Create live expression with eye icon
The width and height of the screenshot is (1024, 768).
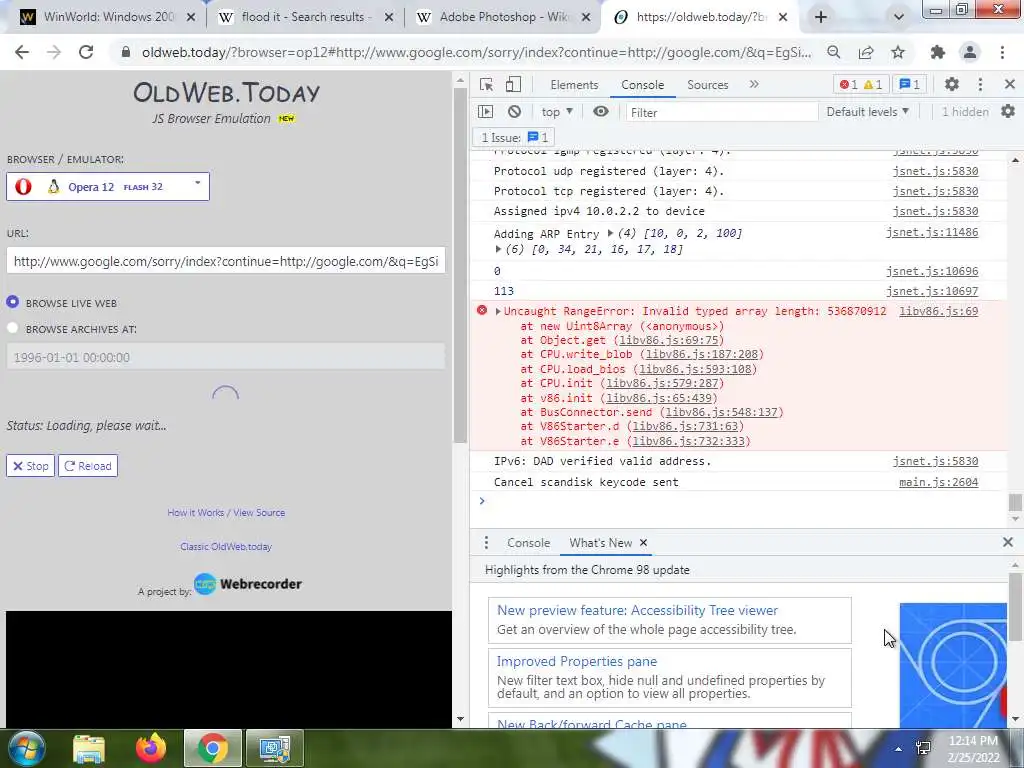[x=601, y=112]
